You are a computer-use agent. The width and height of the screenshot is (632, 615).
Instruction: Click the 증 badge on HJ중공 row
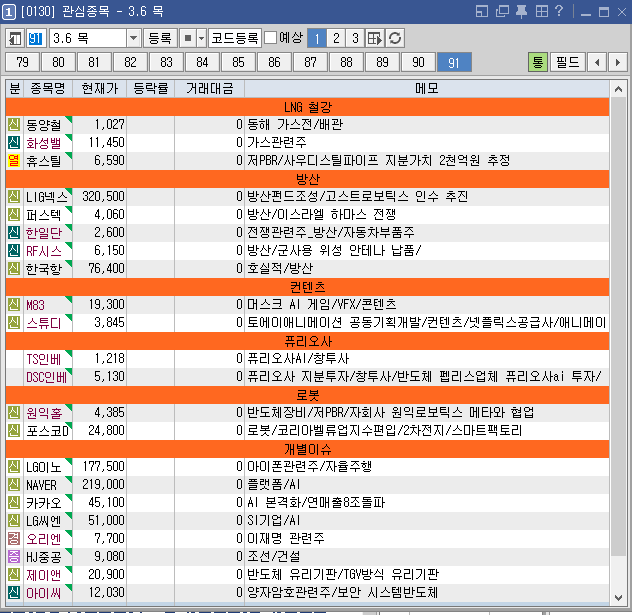coord(14,557)
